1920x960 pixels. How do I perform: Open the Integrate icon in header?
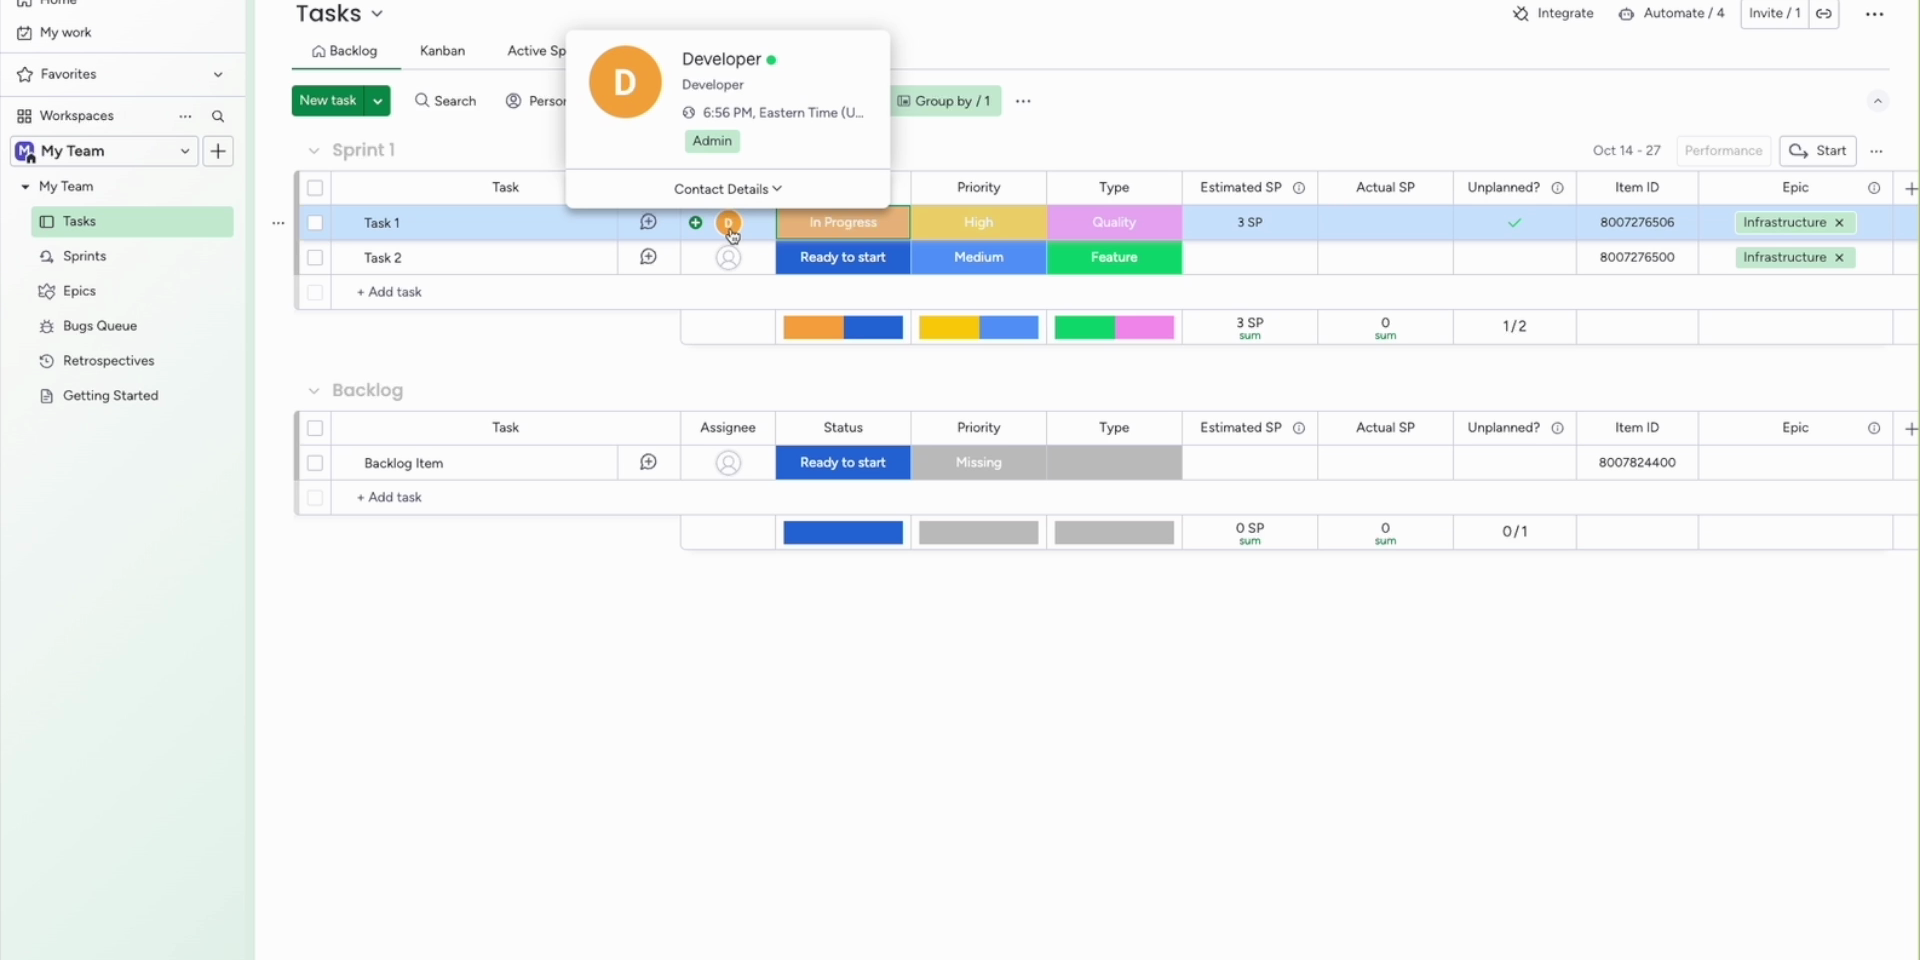click(1521, 14)
